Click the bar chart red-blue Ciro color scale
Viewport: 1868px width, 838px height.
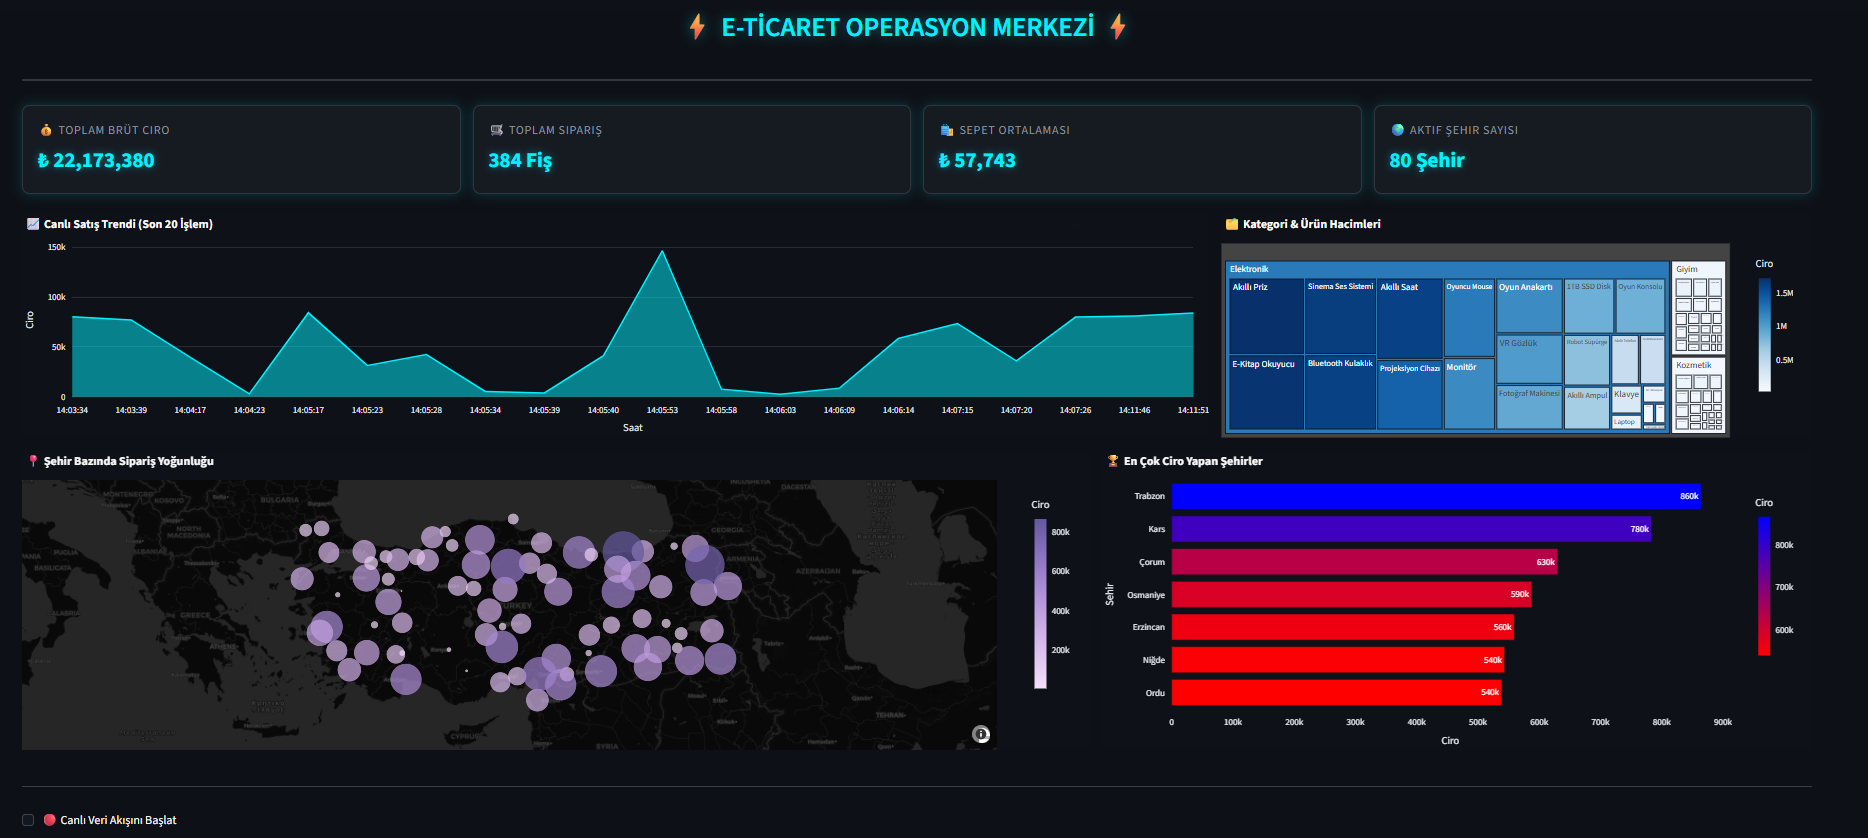(x=1764, y=586)
